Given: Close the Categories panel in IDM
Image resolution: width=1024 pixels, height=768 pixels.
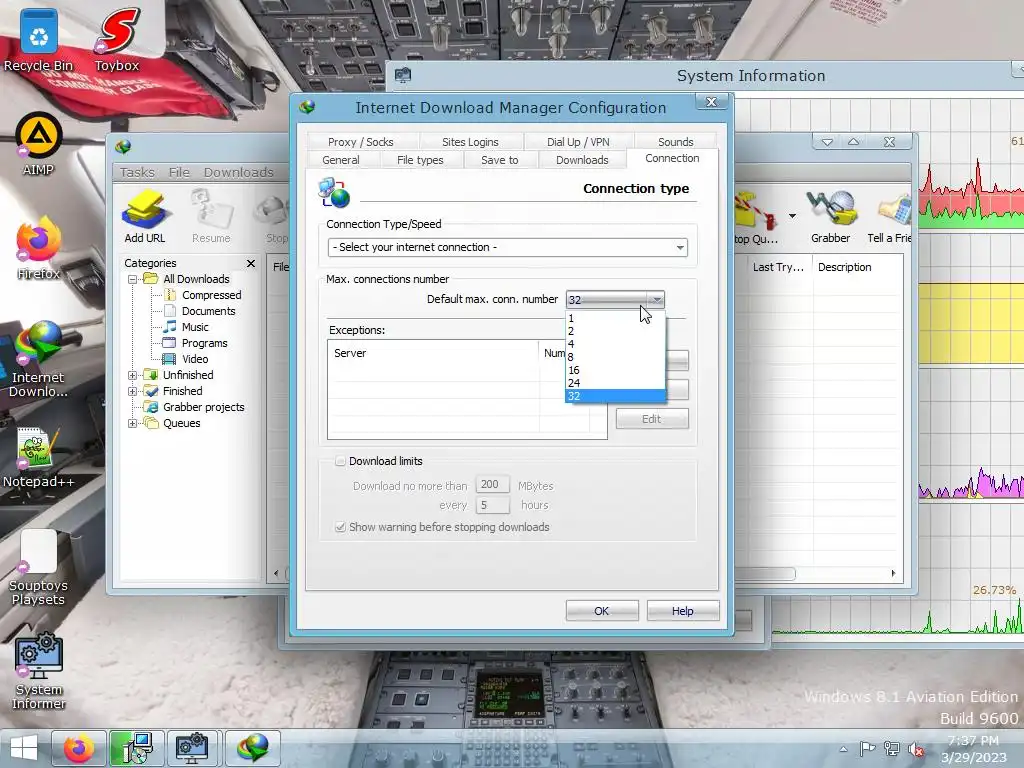Looking at the screenshot, I should tap(251, 263).
